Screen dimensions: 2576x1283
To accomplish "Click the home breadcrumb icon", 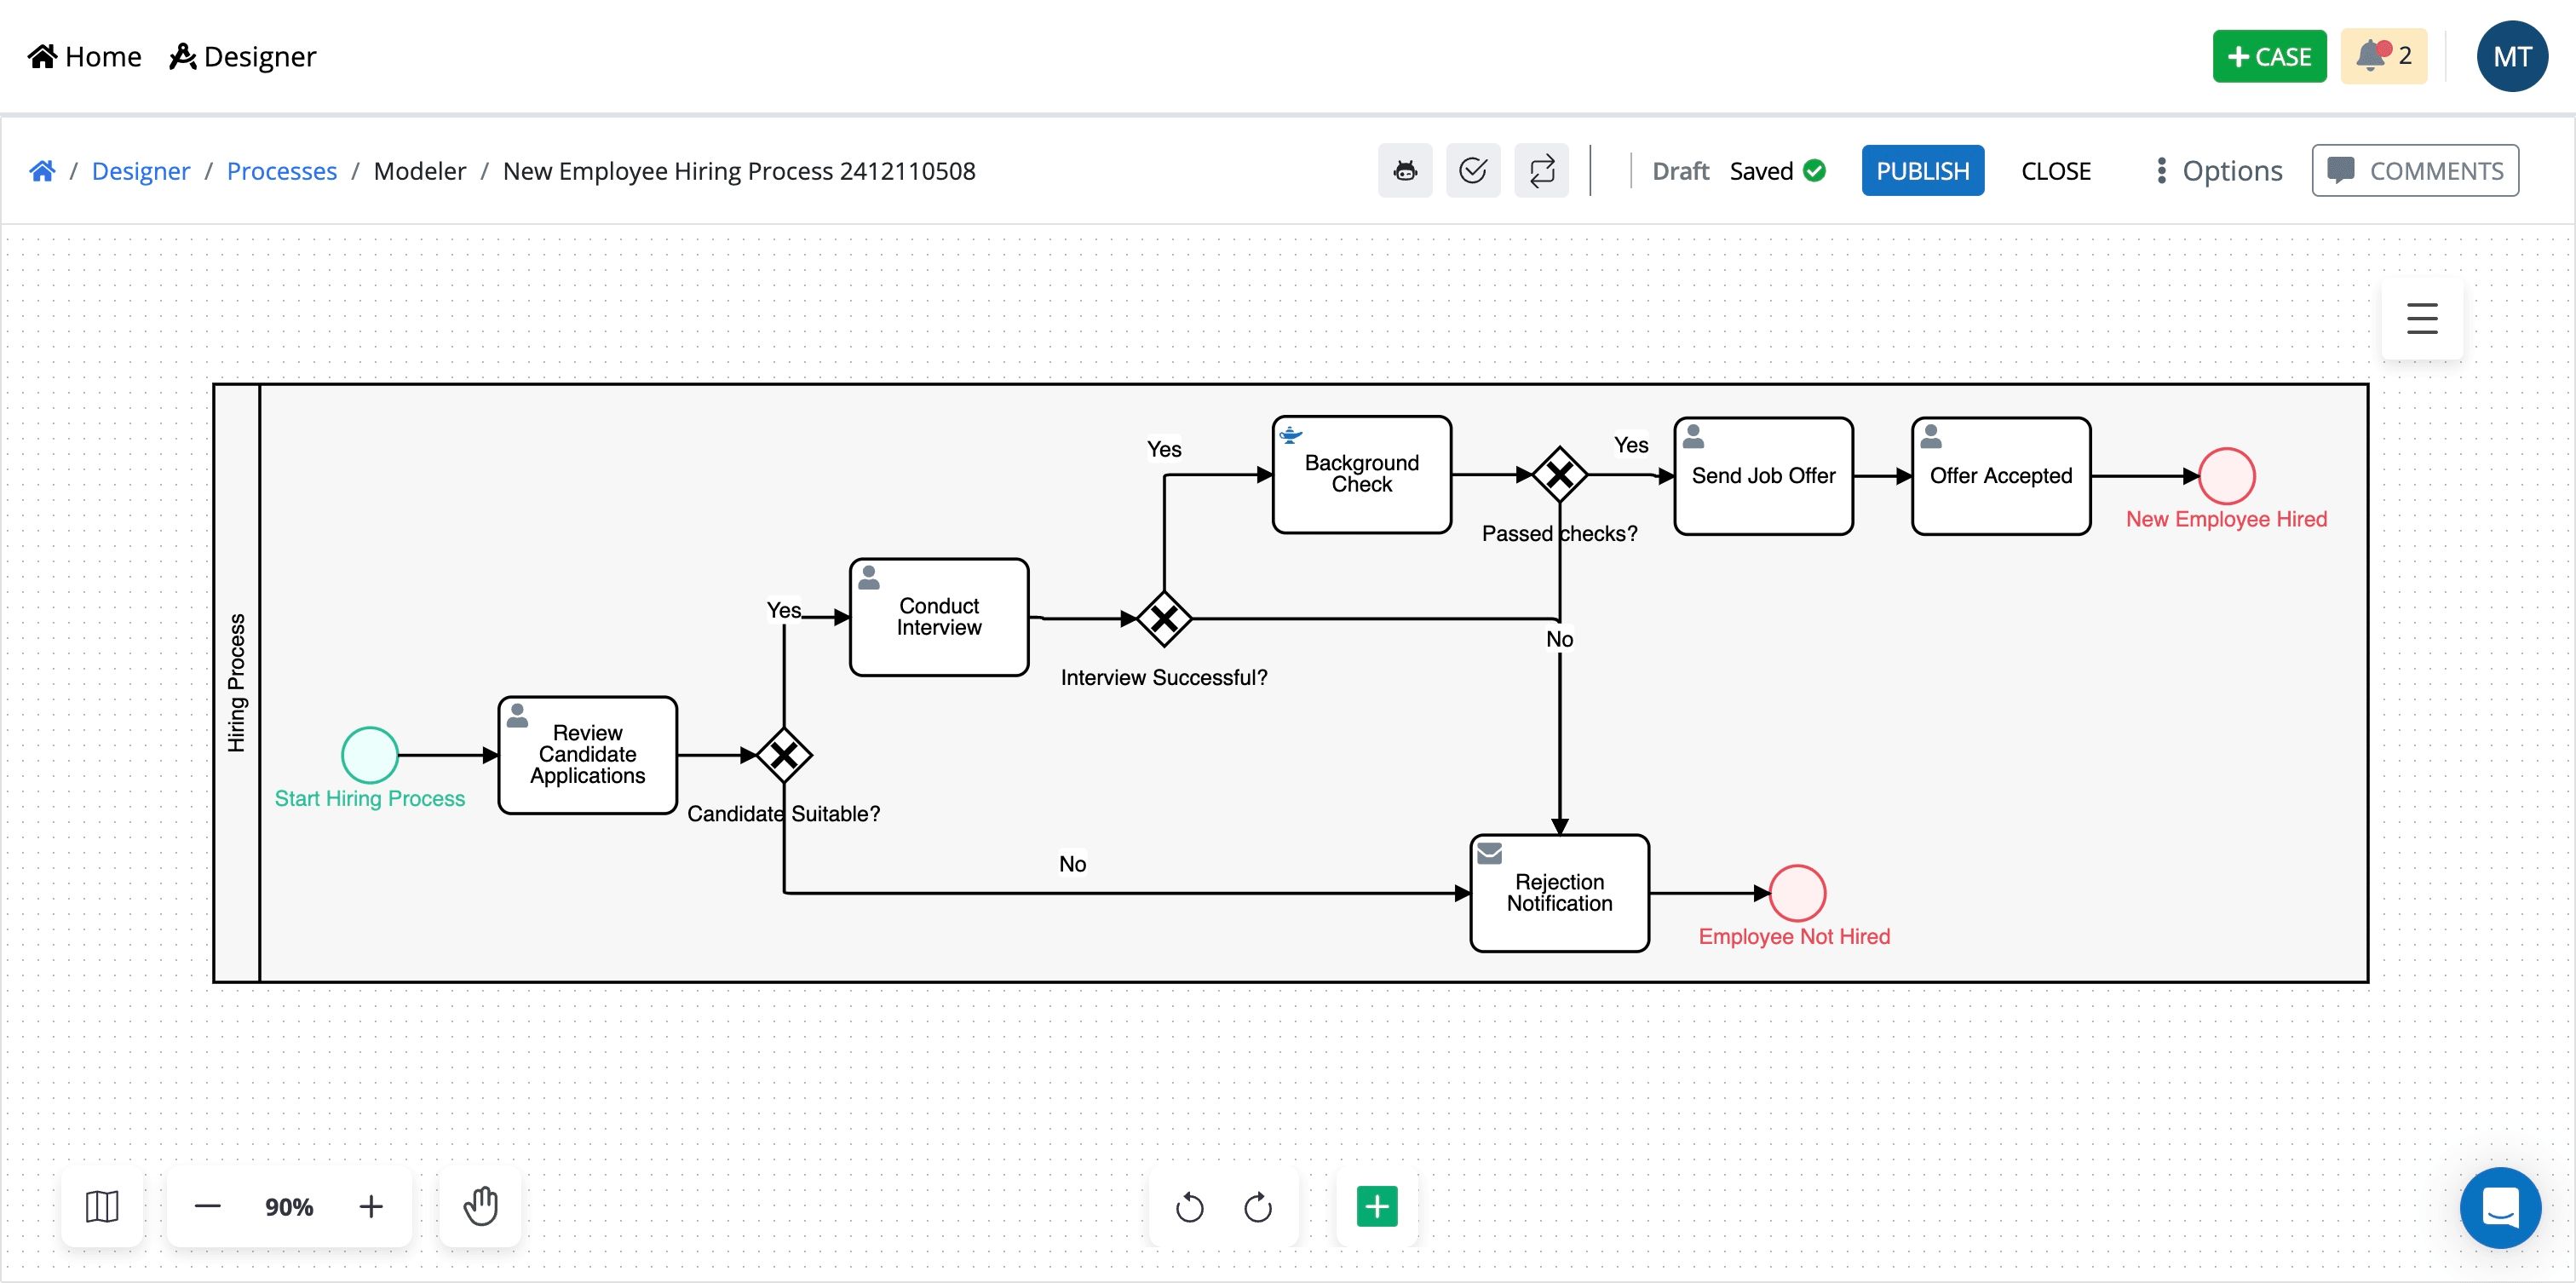I will [42, 171].
